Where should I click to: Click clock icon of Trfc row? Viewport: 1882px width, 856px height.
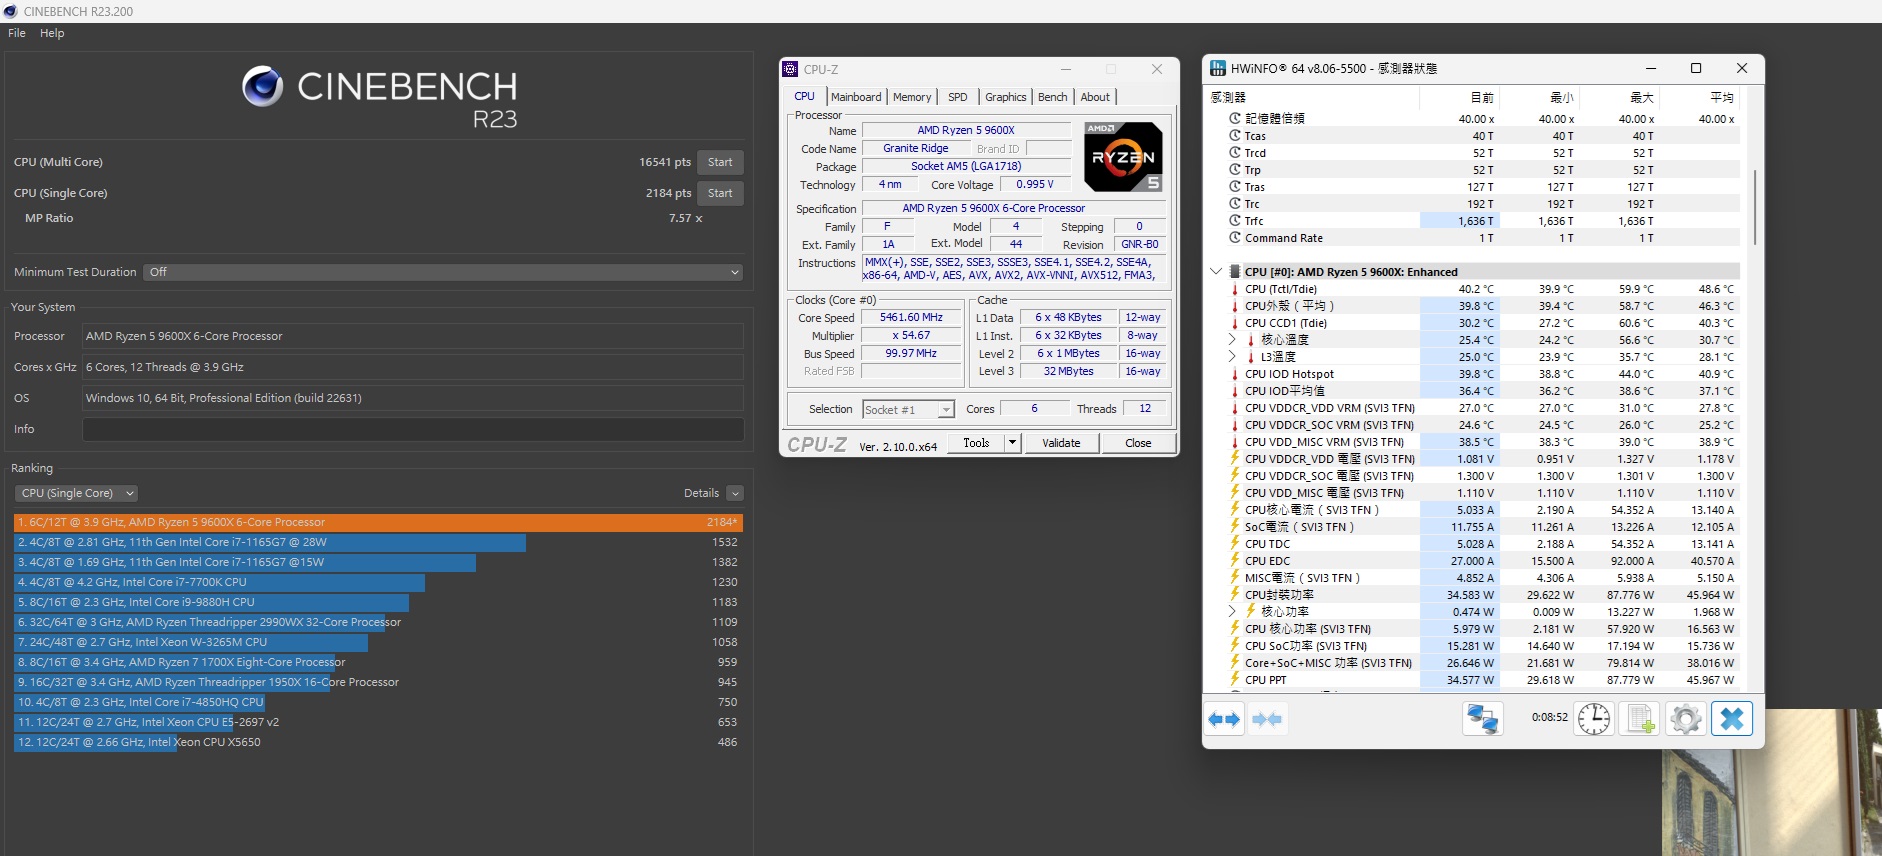(x=1235, y=221)
